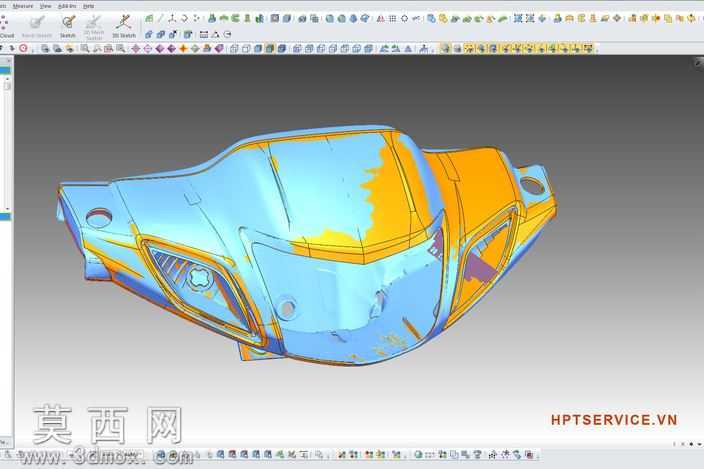
Task: Select the 3D scanned cover model in the viewport
Action: pos(310,245)
